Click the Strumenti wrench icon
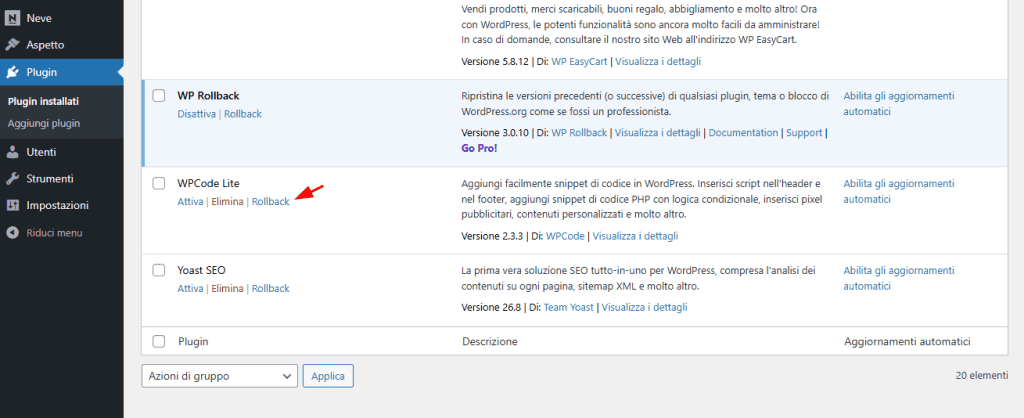The width and height of the screenshot is (1024, 418). click(x=12, y=178)
